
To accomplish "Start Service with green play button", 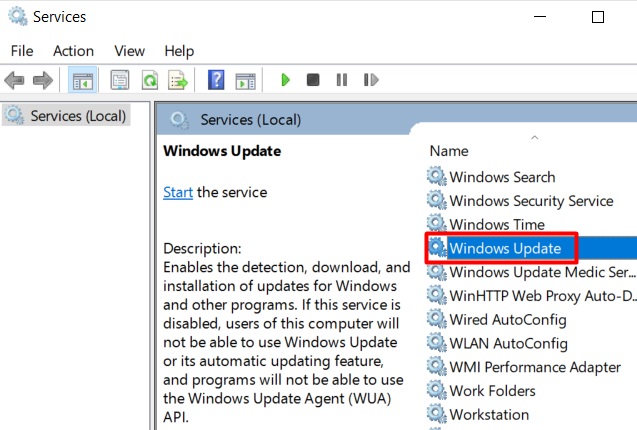I will click(x=286, y=80).
